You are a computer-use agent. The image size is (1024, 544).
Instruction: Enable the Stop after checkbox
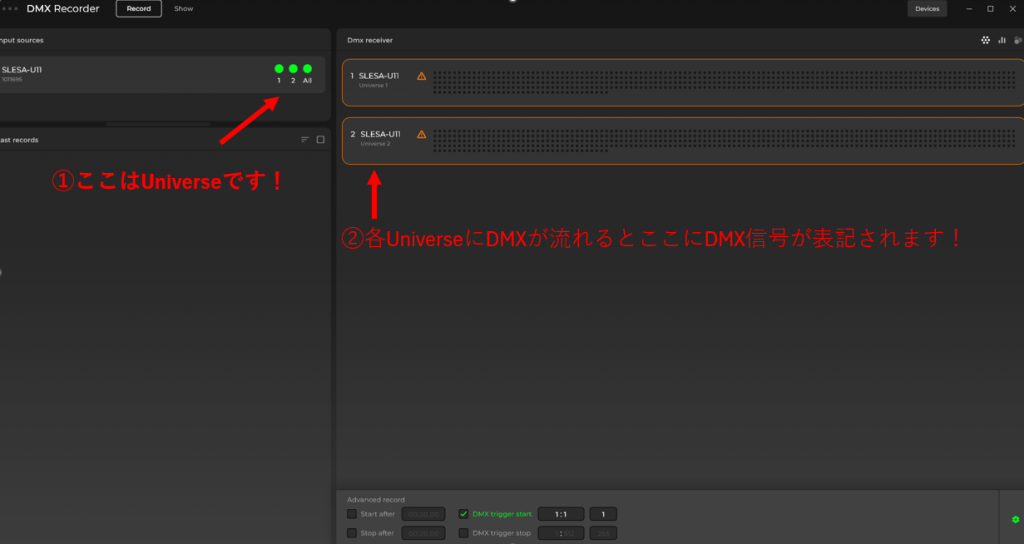(x=351, y=533)
